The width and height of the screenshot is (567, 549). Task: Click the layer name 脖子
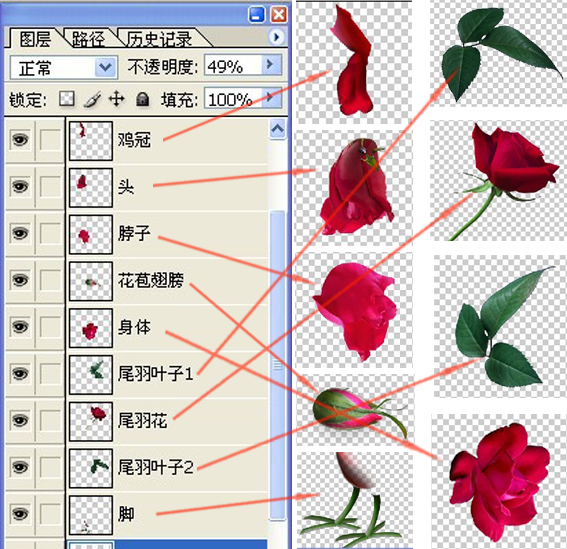(134, 233)
